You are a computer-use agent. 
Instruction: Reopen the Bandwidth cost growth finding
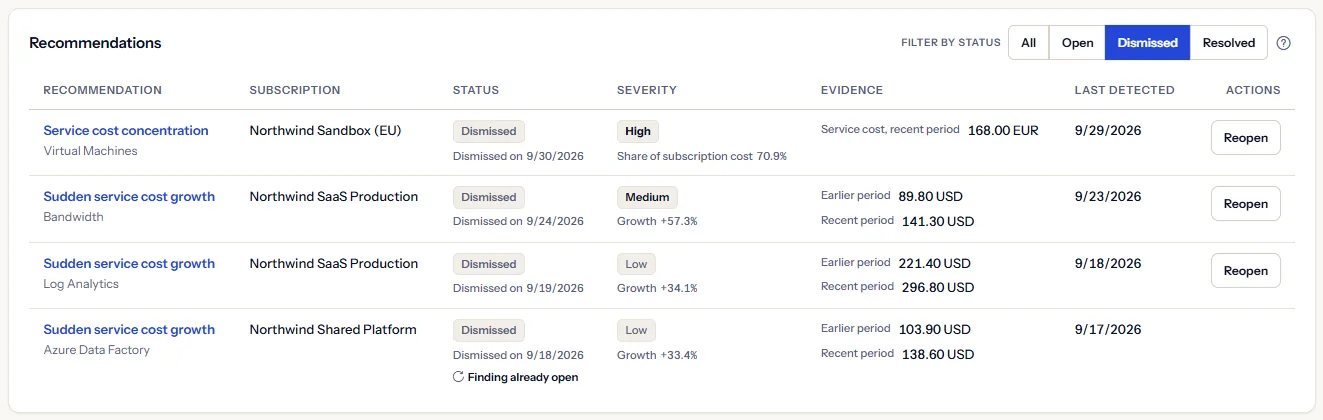tap(1245, 204)
